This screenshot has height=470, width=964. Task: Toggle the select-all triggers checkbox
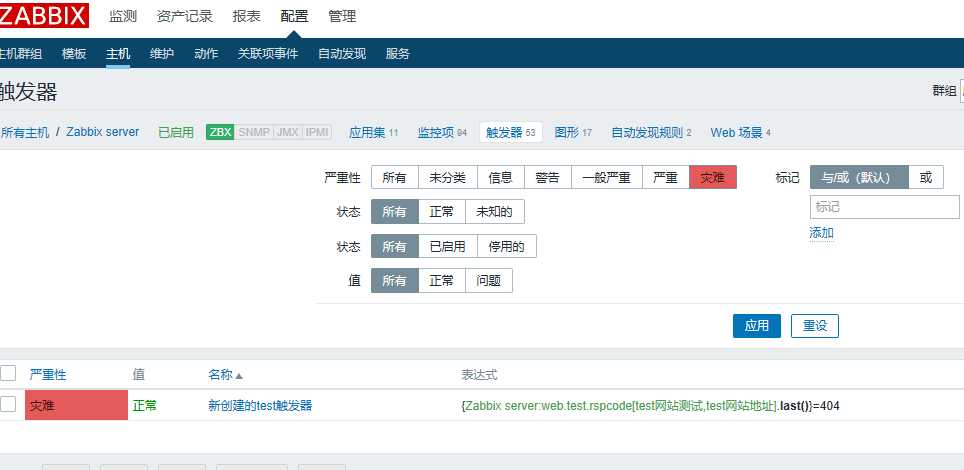tap(8, 373)
